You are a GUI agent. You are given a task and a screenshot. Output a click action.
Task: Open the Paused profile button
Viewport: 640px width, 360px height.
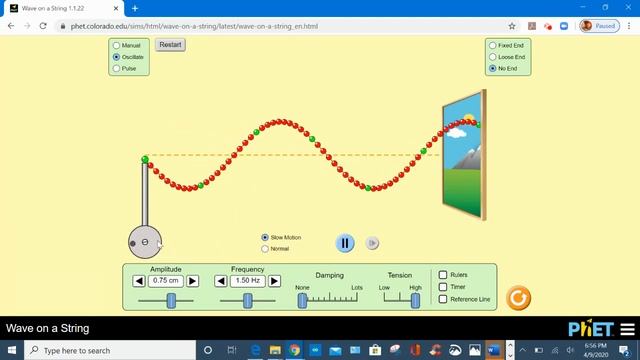(600, 26)
